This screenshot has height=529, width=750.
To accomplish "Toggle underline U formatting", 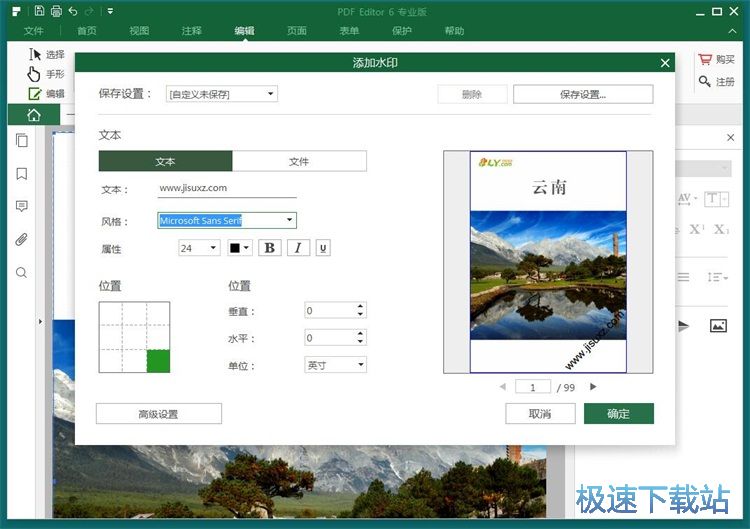I will pos(323,248).
